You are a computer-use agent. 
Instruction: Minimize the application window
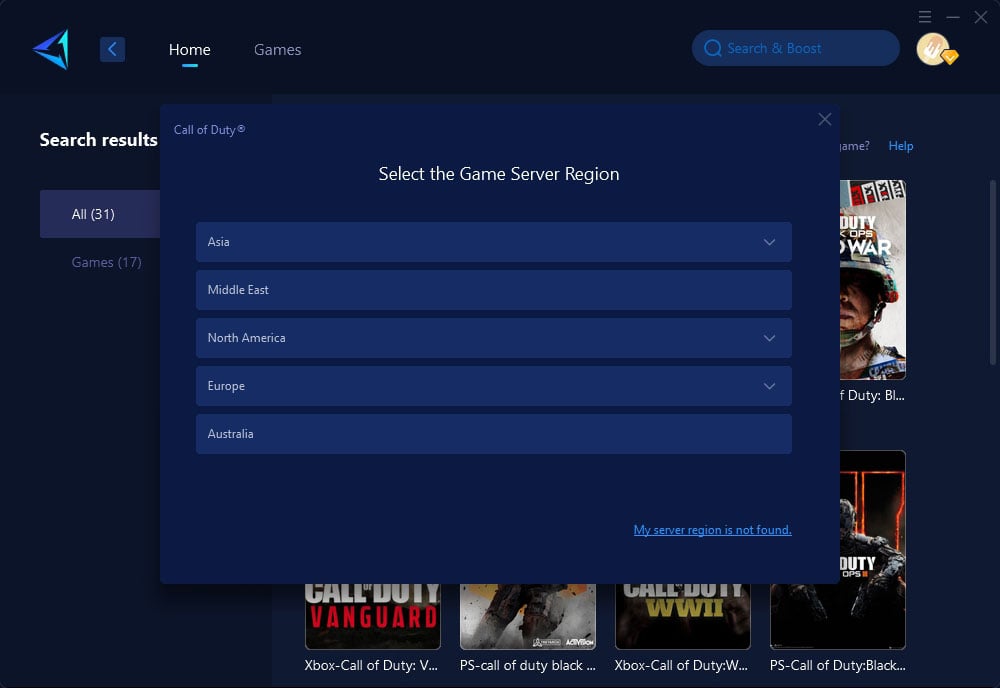coord(953,17)
